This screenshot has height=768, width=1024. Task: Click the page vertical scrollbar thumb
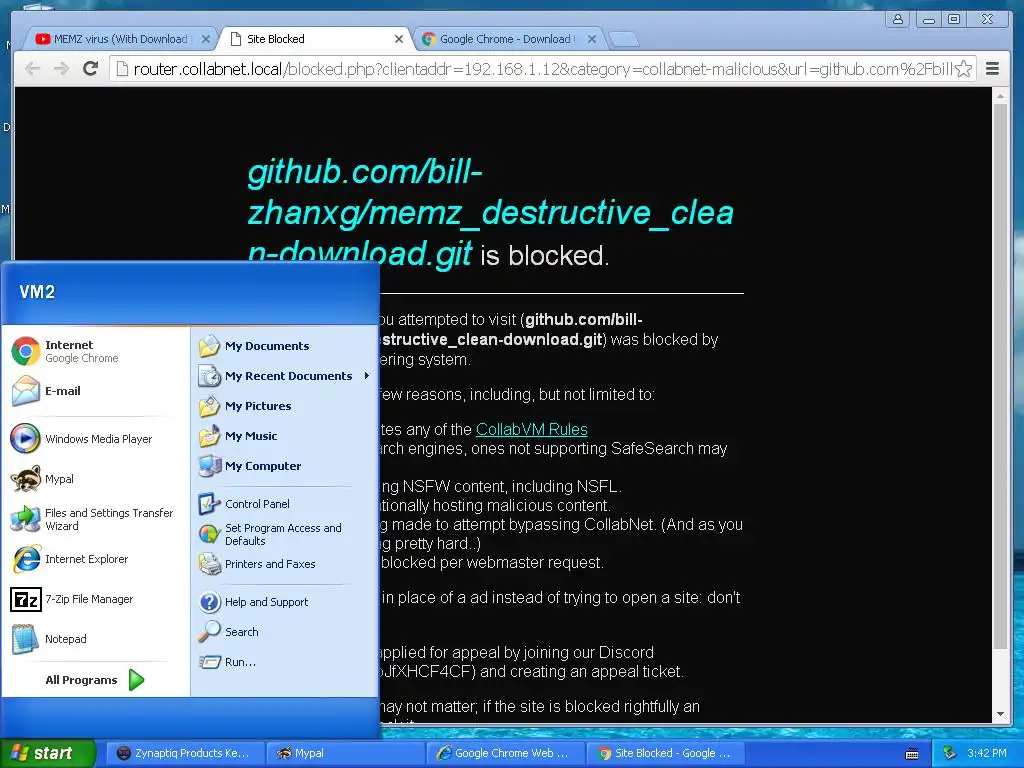tap(1000, 376)
